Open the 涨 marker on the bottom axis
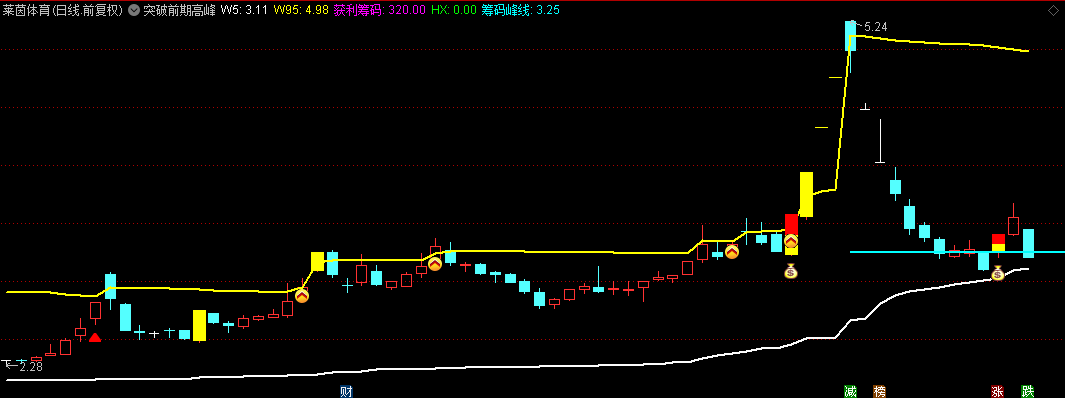The image size is (1065, 398). pyautogui.click(x=998, y=391)
